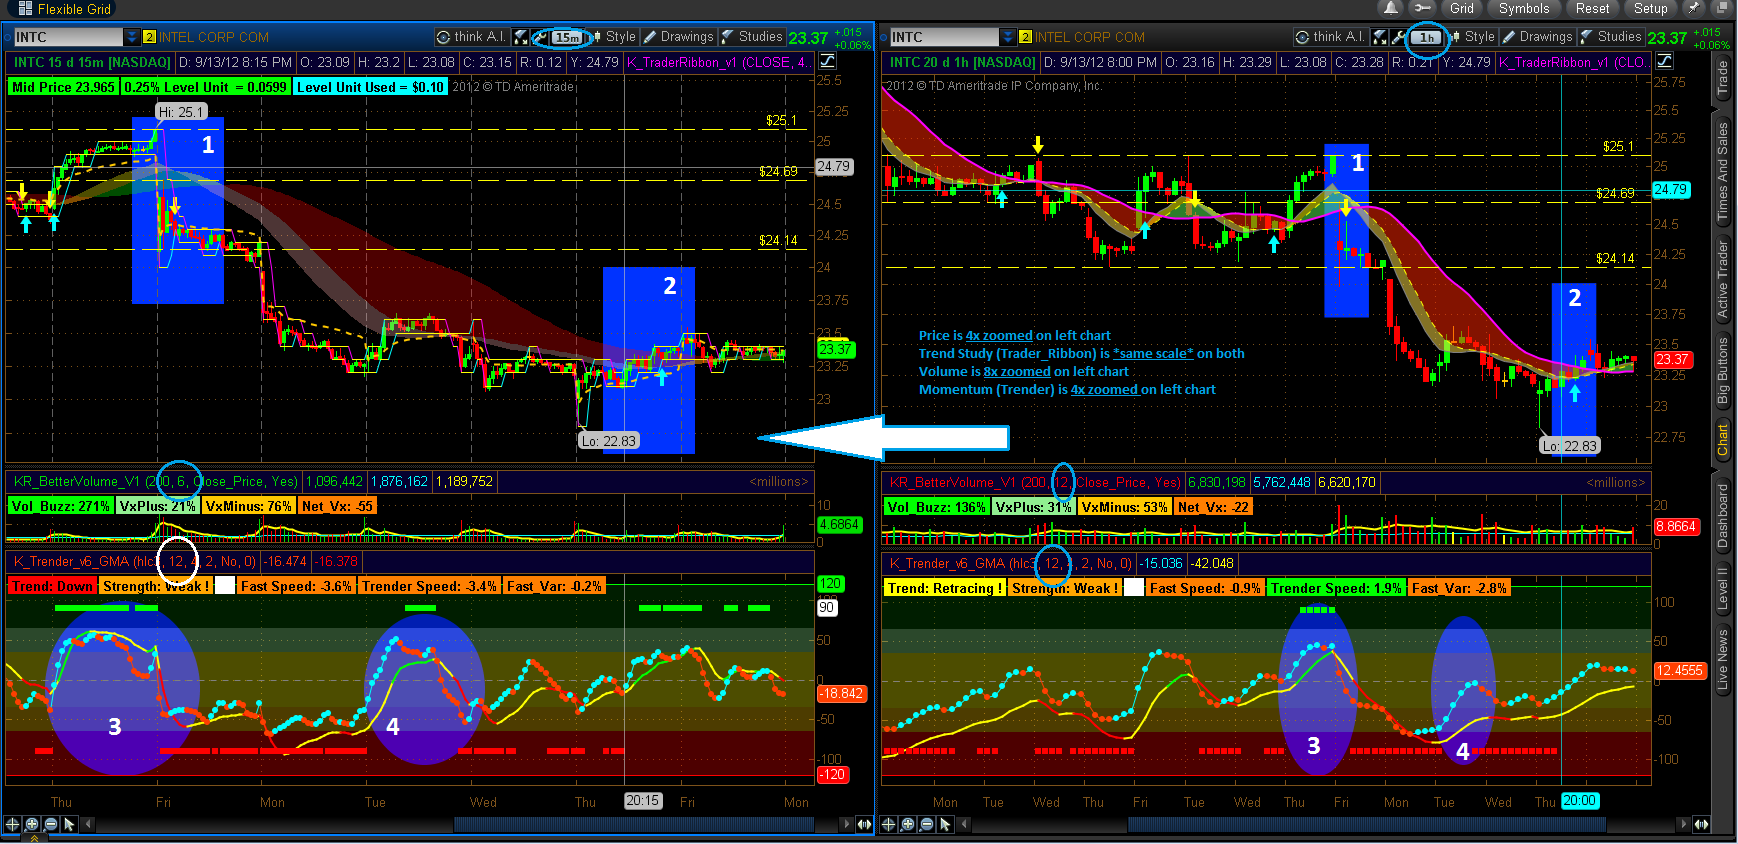Zoom in using right chart magnifier
Screen dimensions: 1738x844
coord(908,824)
